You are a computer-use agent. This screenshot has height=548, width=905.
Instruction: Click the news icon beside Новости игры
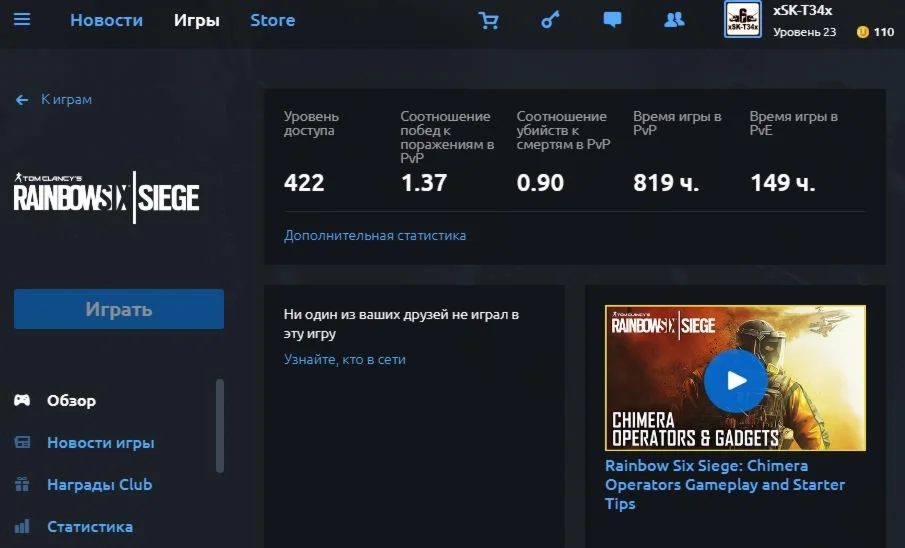click(x=22, y=443)
